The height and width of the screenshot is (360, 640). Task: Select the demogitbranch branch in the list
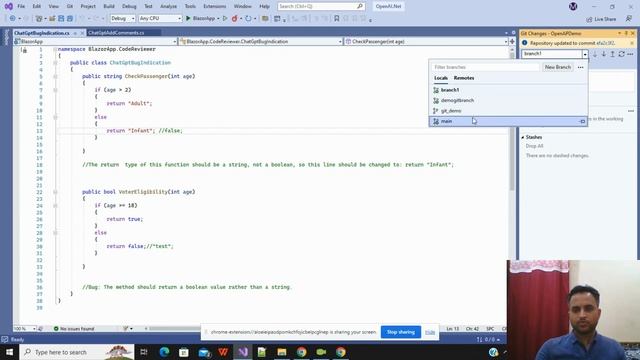508,100
